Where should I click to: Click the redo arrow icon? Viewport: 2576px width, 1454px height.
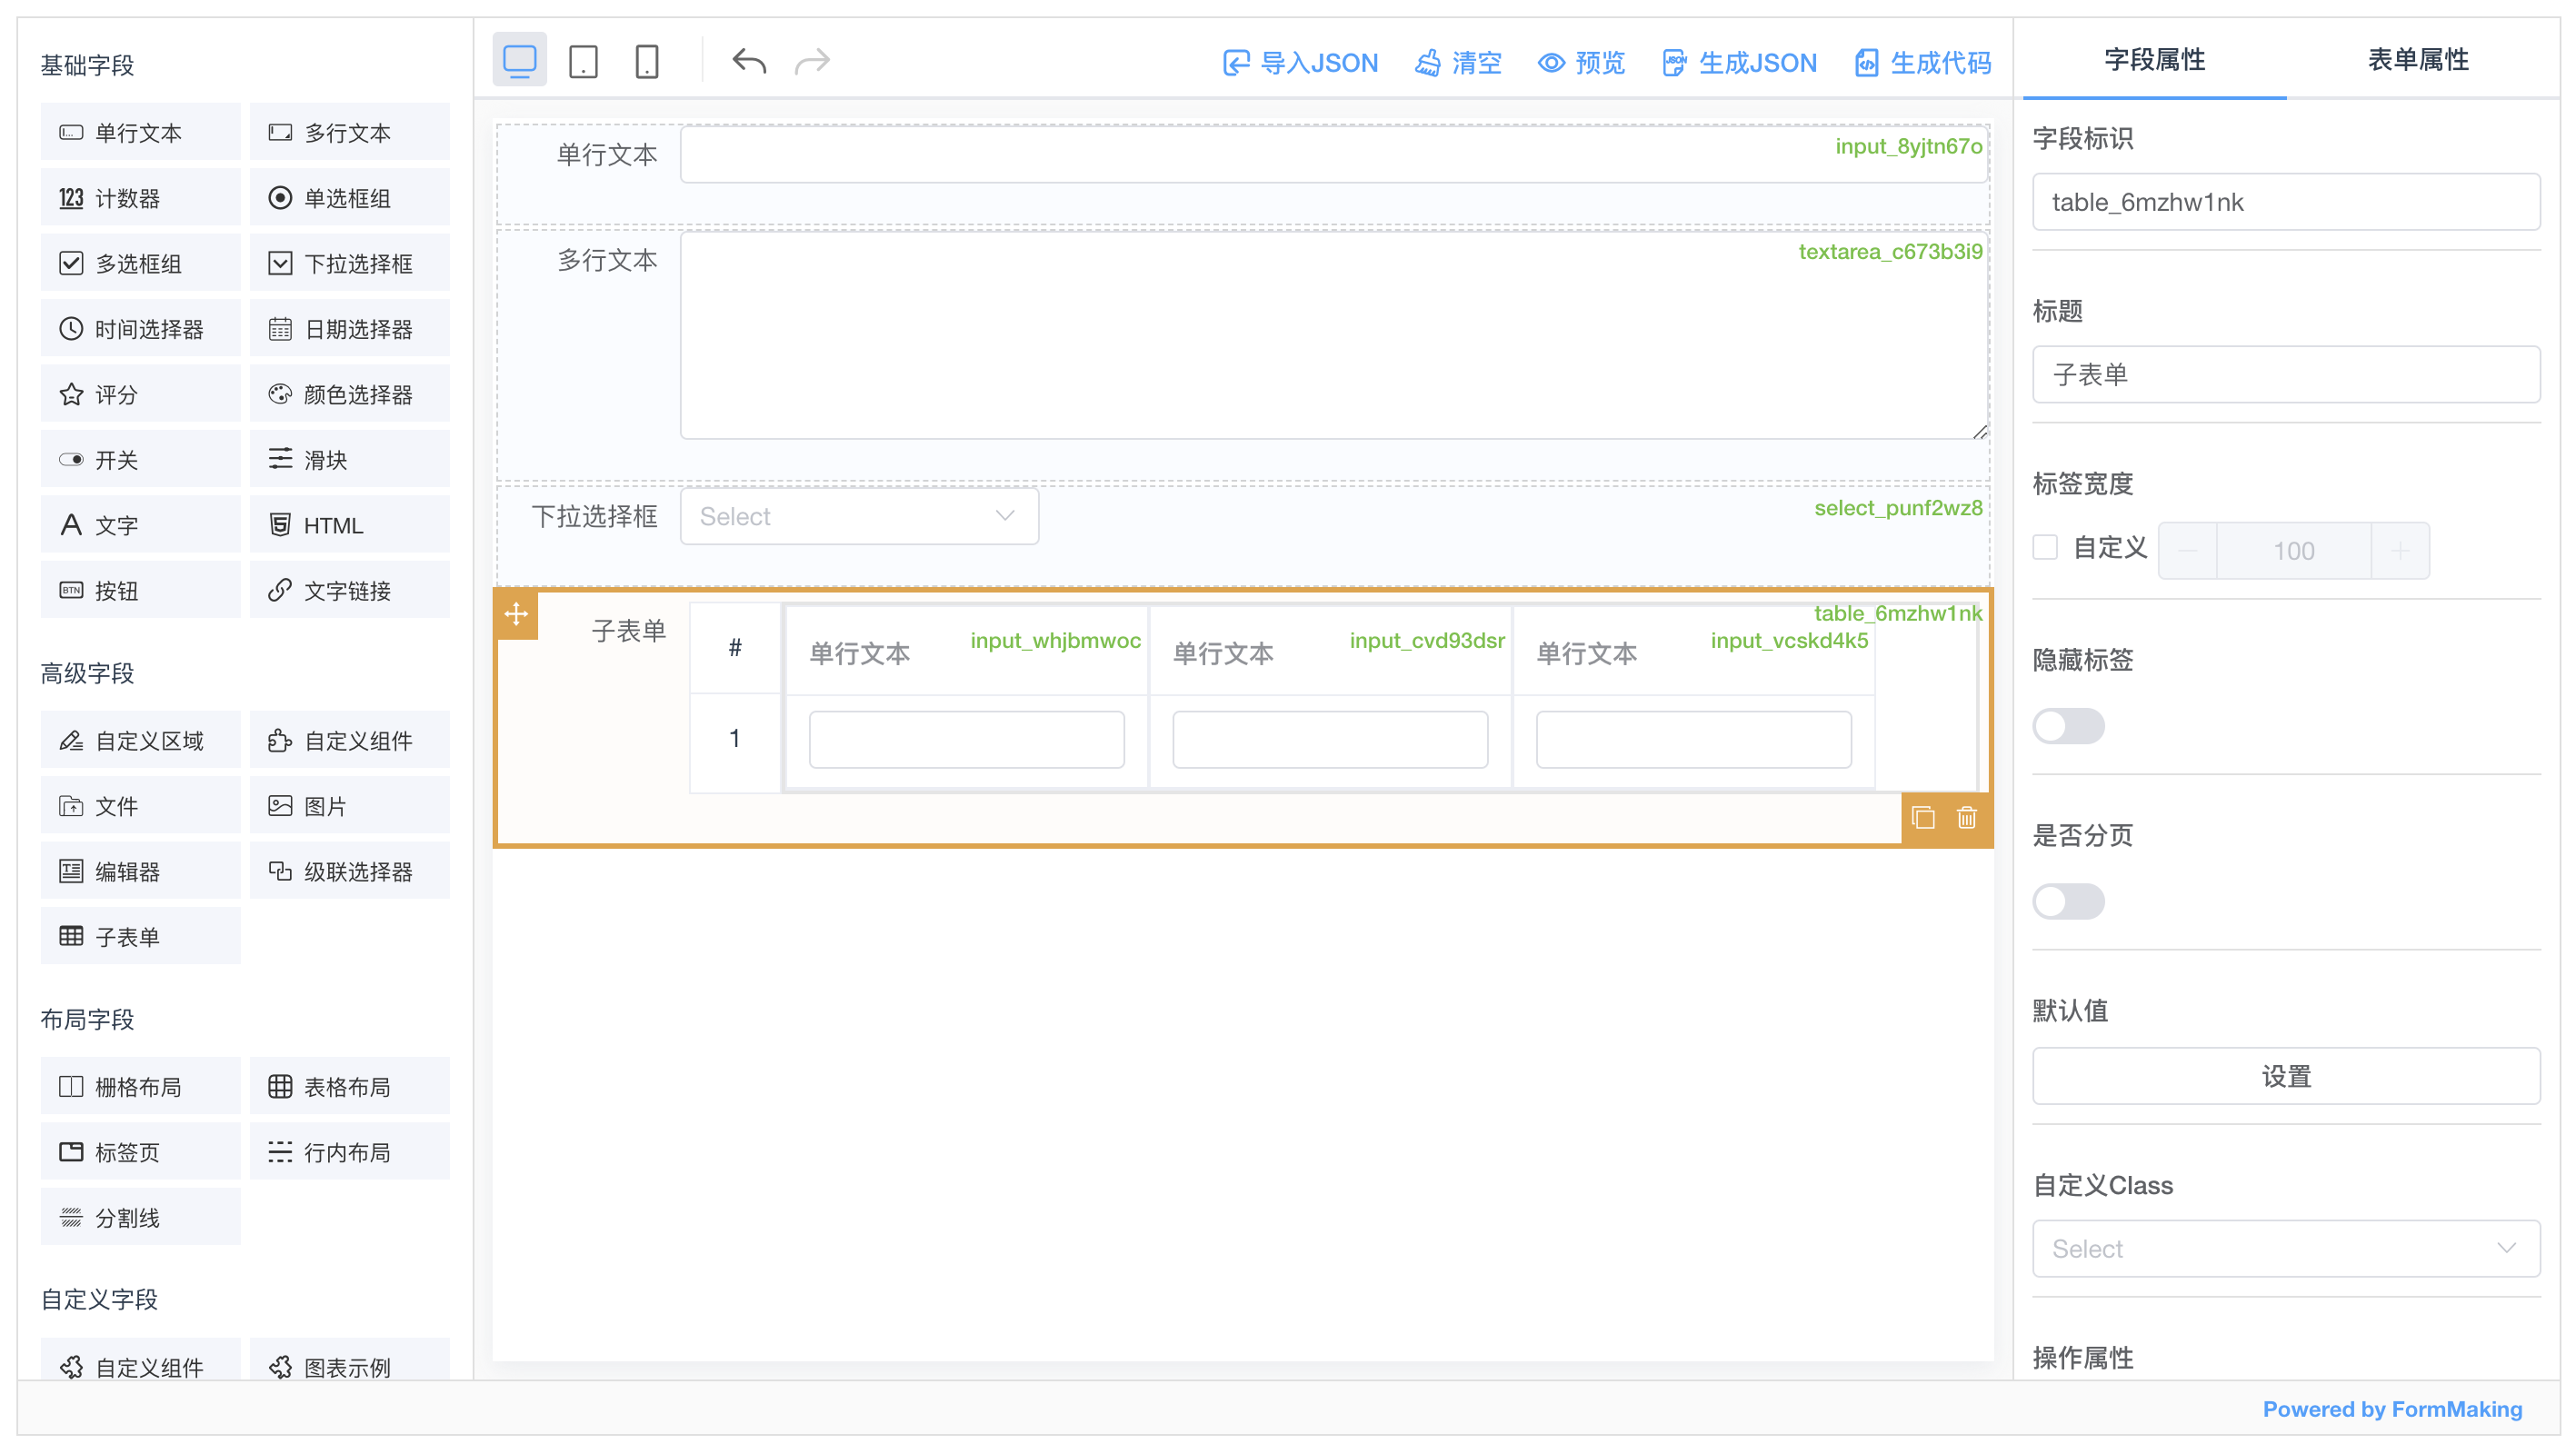(812, 61)
